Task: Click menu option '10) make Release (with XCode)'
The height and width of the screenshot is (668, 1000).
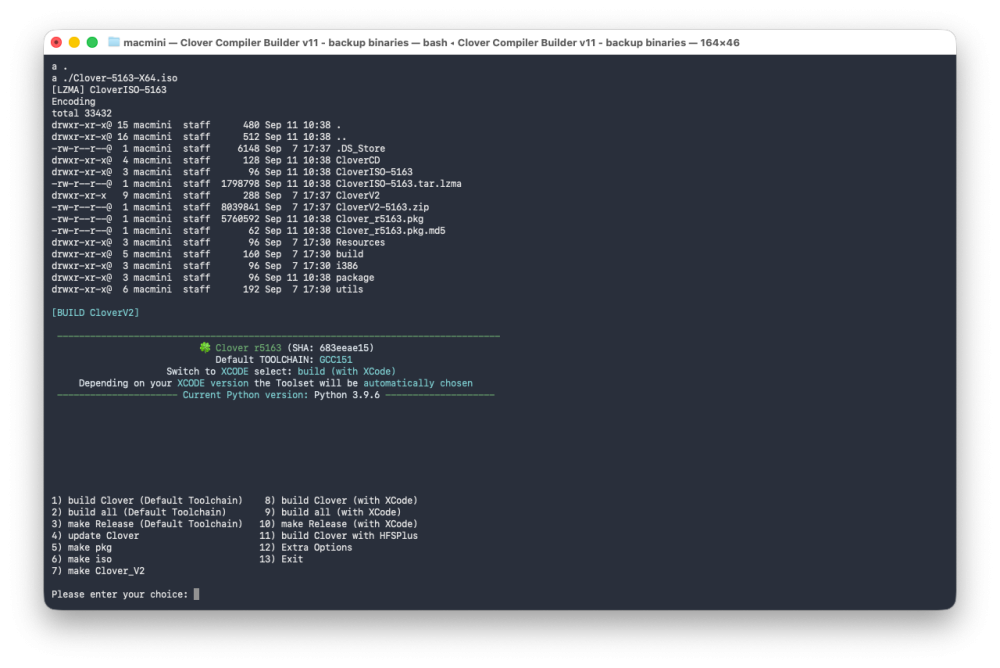Action: (338, 524)
